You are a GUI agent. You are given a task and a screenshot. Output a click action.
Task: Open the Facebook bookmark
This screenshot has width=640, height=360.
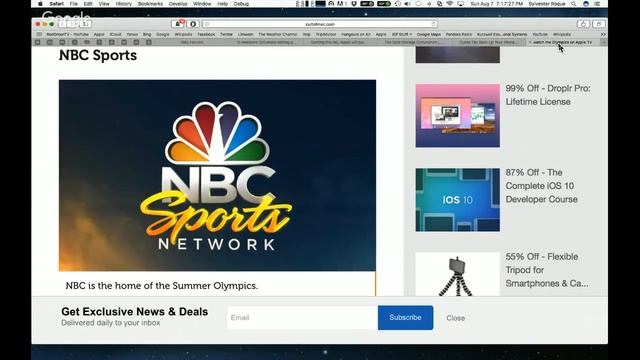click(206, 34)
